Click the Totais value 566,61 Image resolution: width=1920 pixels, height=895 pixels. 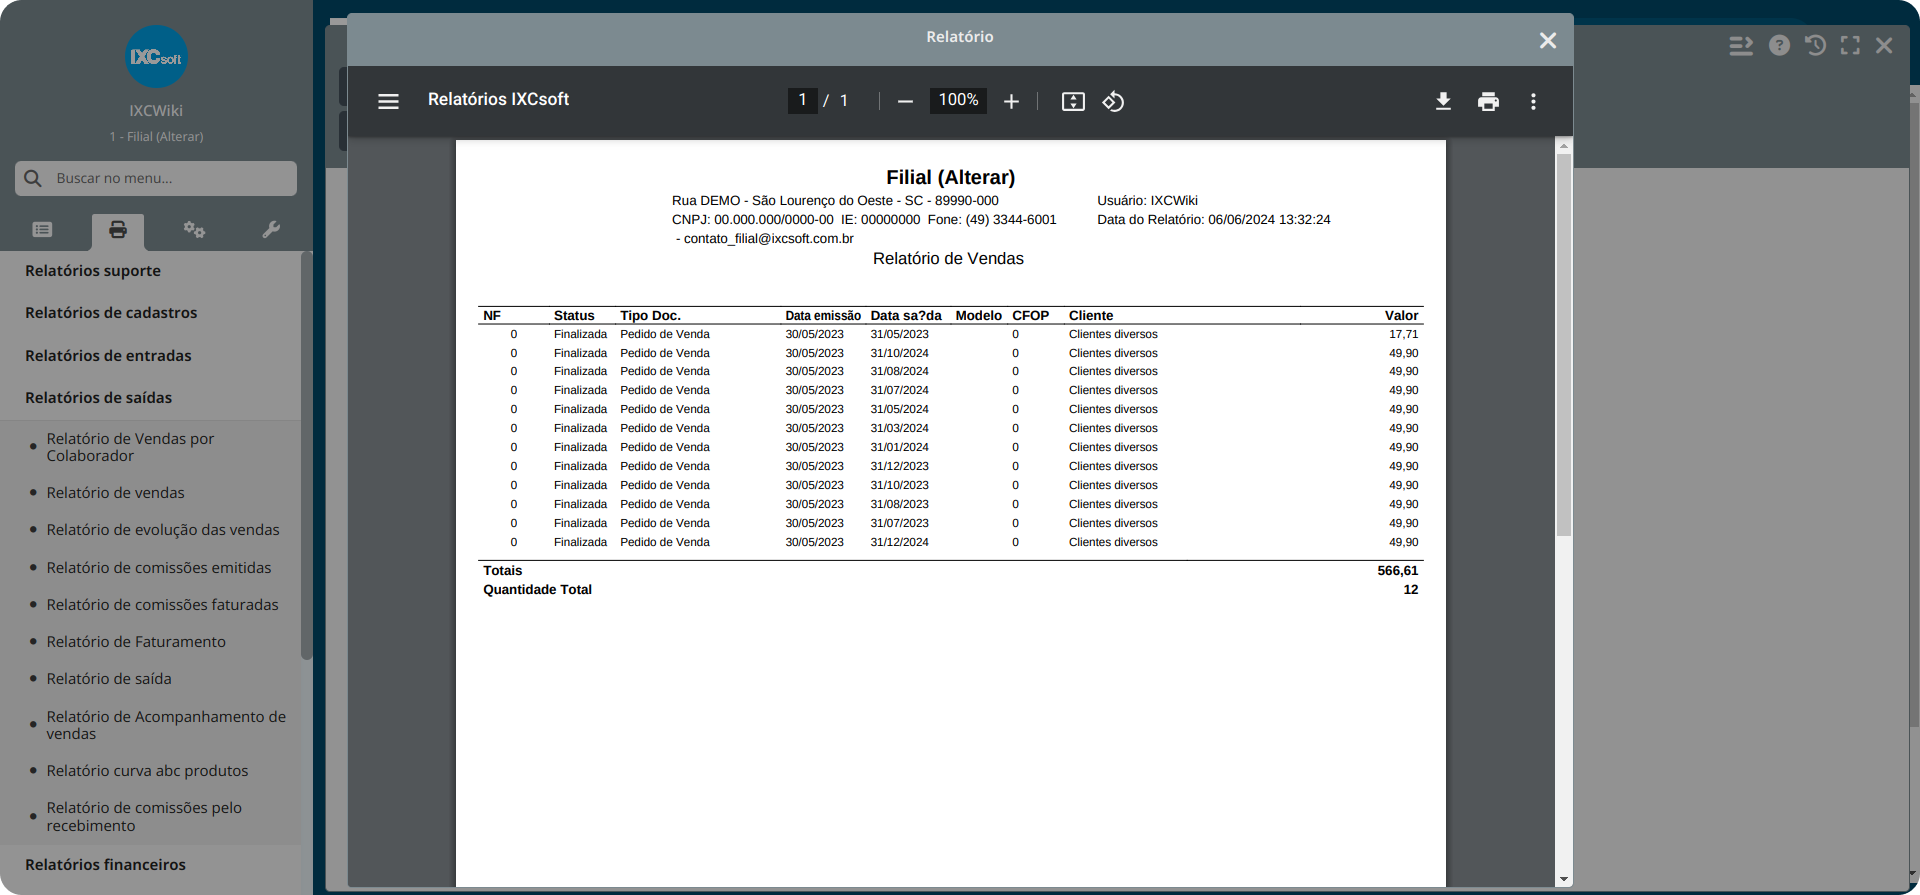[1397, 571]
